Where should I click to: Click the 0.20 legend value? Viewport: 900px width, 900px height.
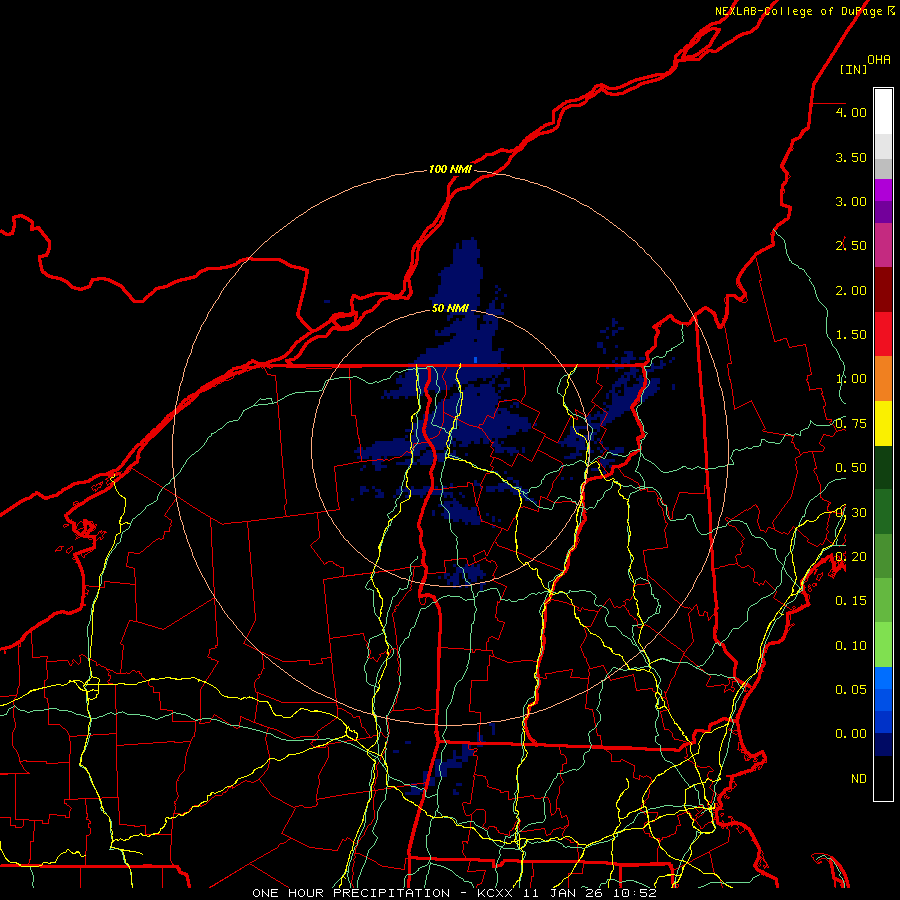(x=851, y=557)
